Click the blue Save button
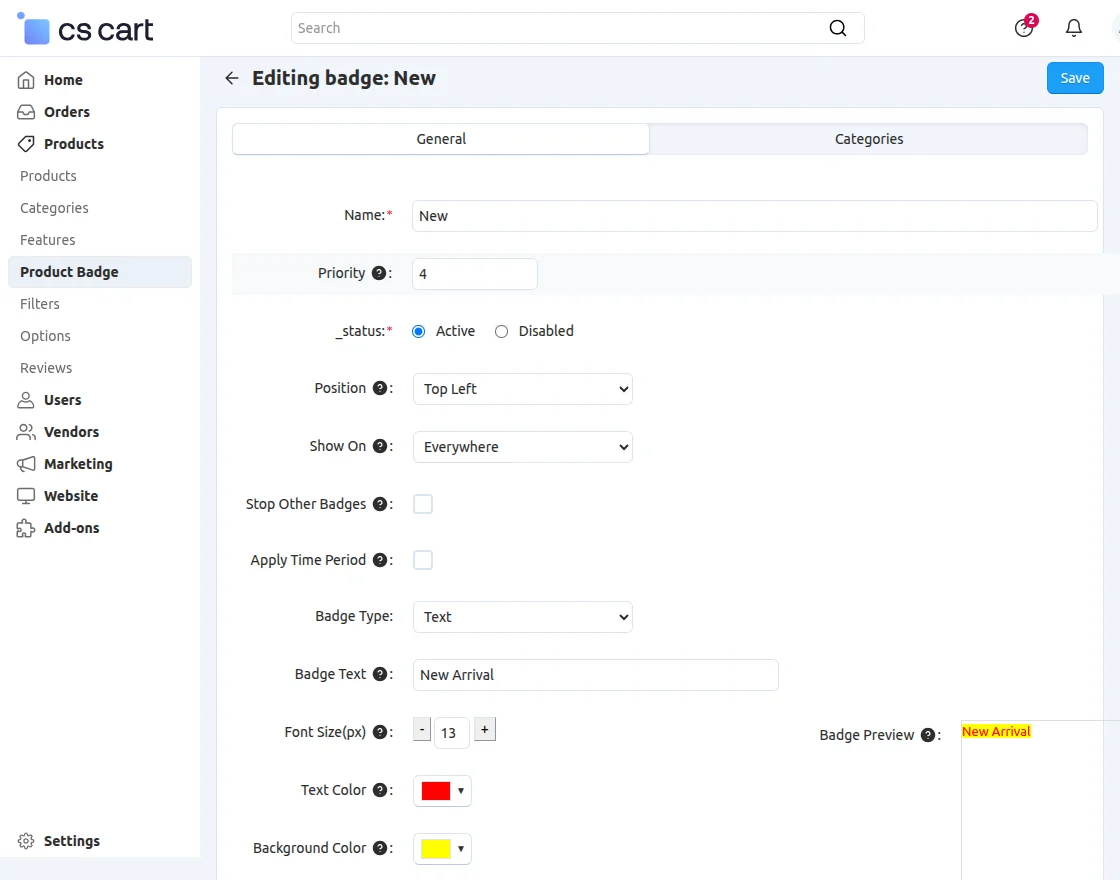Image resolution: width=1120 pixels, height=880 pixels. point(1075,78)
